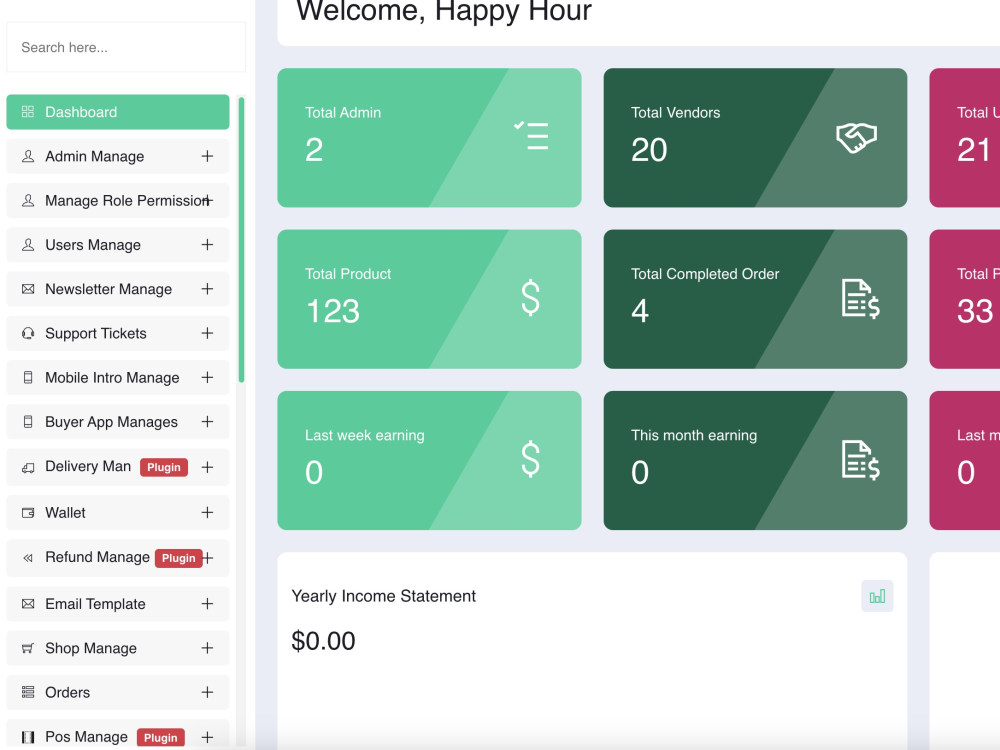Click the Yearly Income Statement heading
Image resolution: width=1000 pixels, height=750 pixels.
coord(383,596)
